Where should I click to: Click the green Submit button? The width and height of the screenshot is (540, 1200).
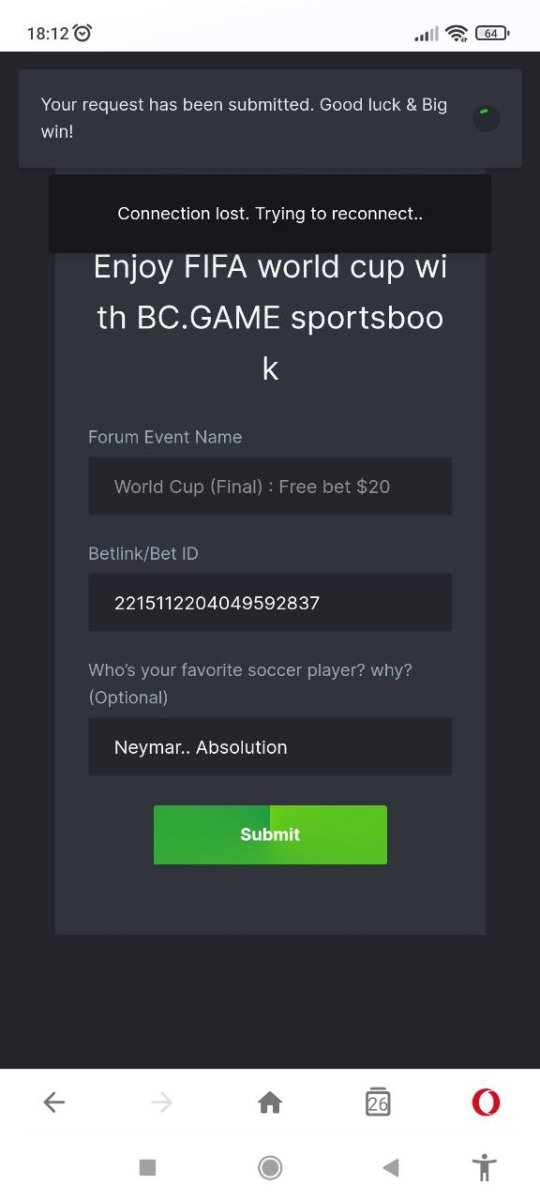[270, 834]
